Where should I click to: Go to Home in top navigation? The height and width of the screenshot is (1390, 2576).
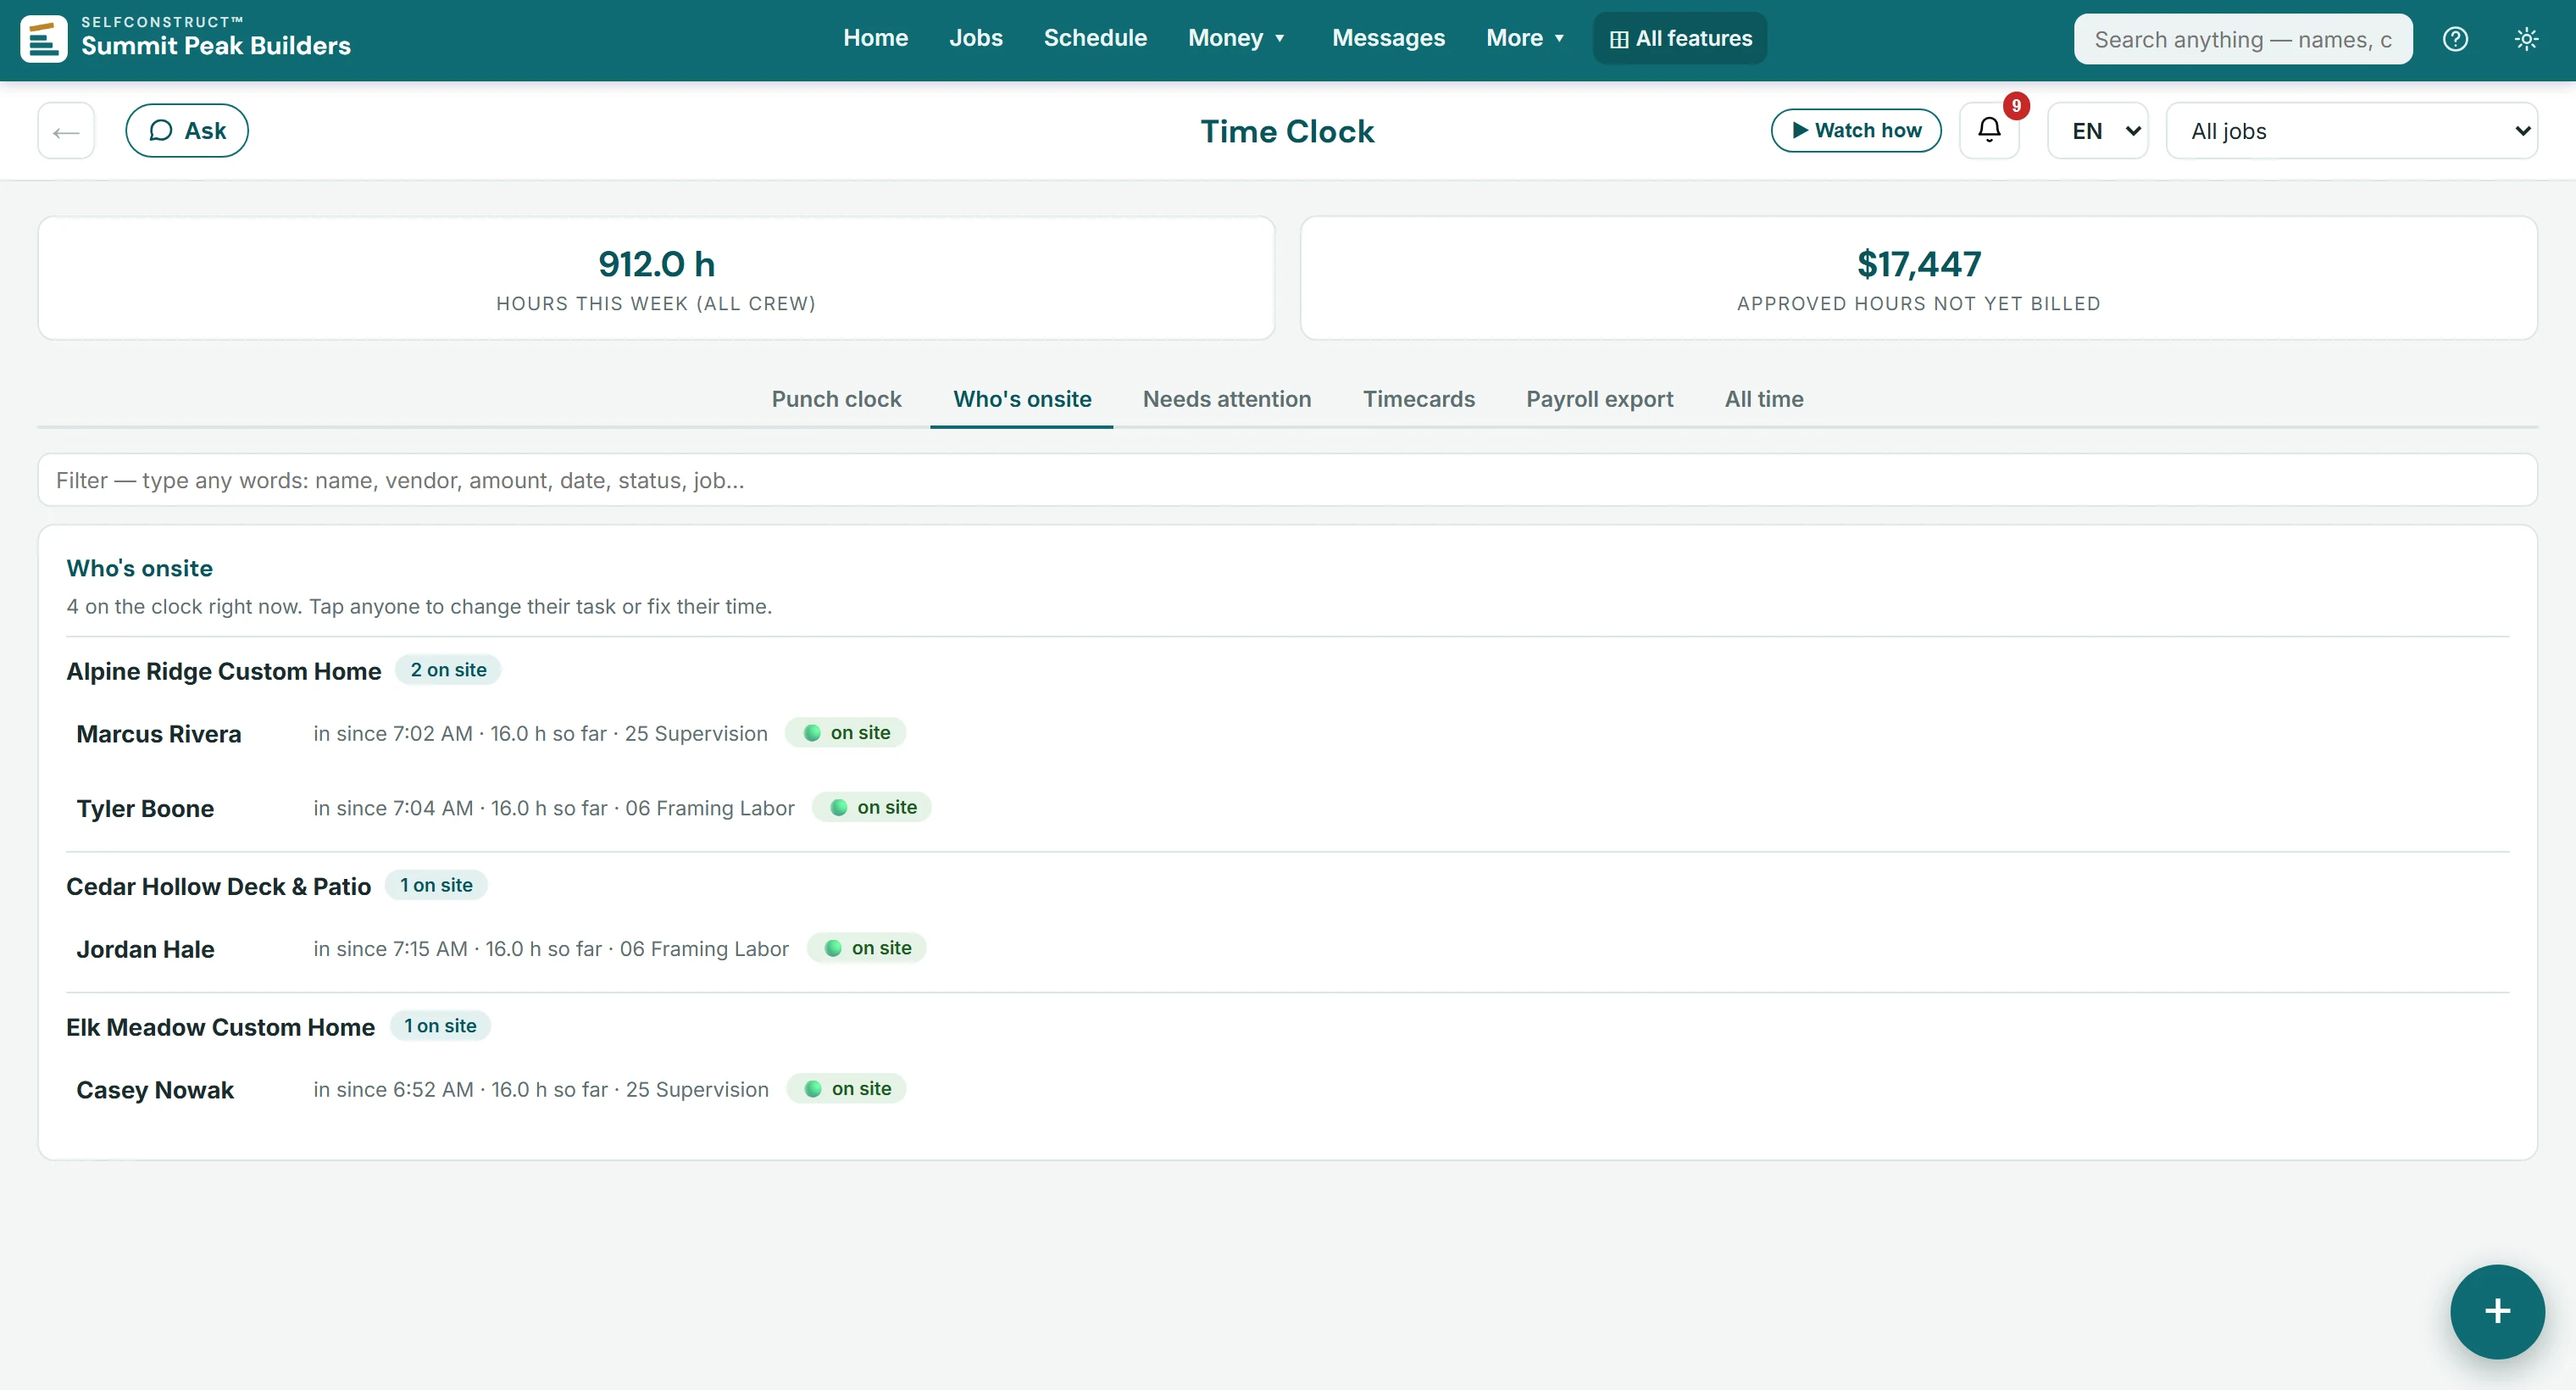[x=875, y=38]
